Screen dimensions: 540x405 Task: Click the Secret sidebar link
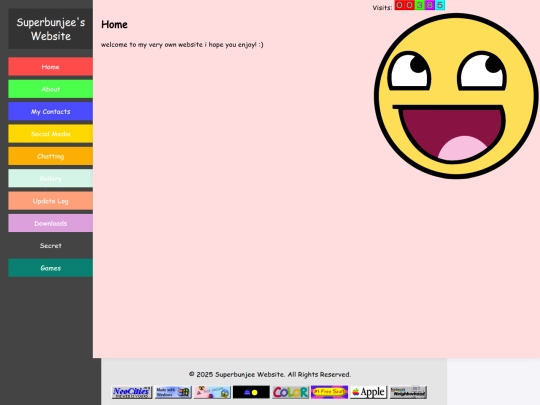point(50,246)
